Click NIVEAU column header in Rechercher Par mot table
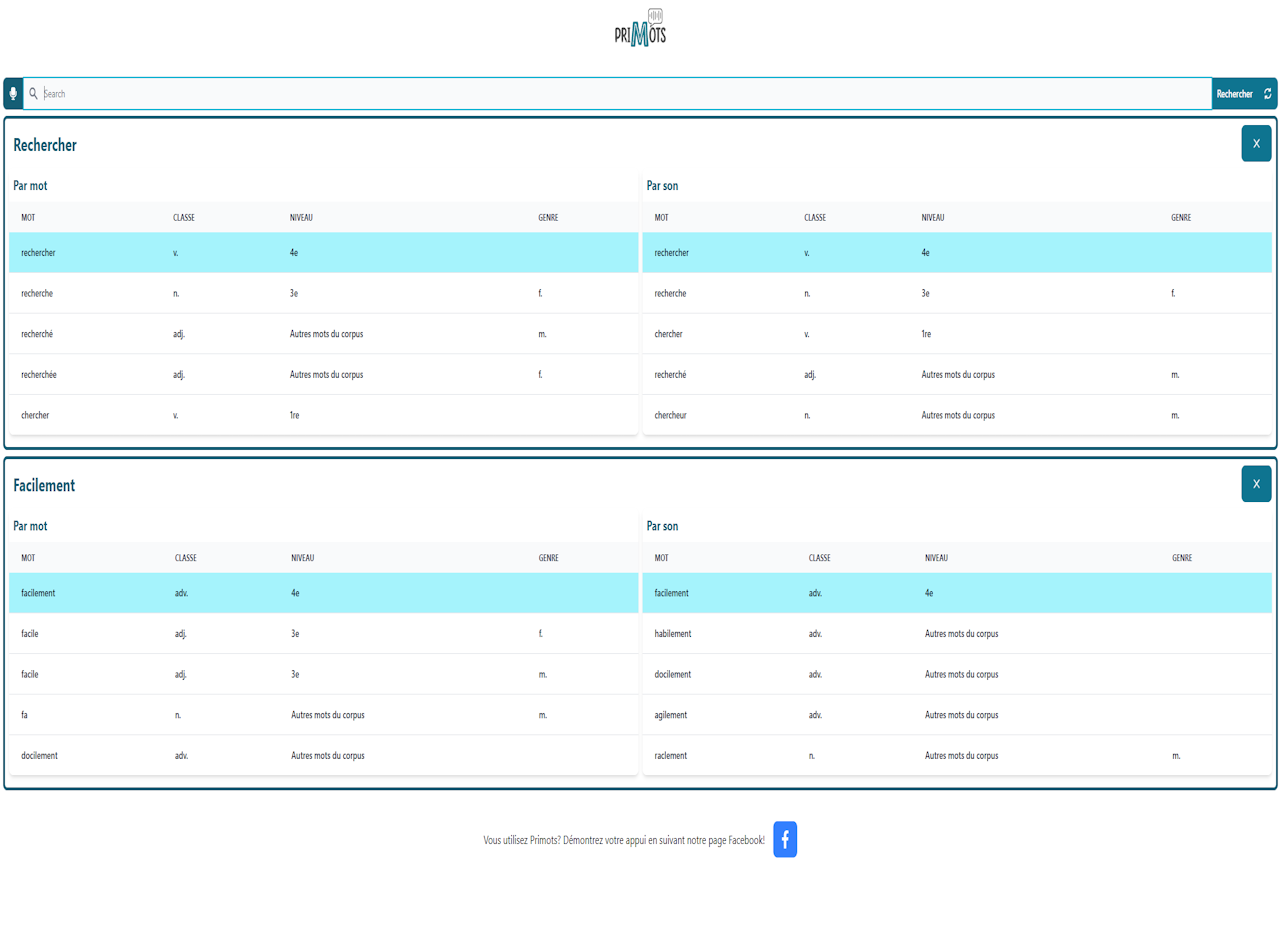The width and height of the screenshot is (1280, 933). tap(302, 218)
